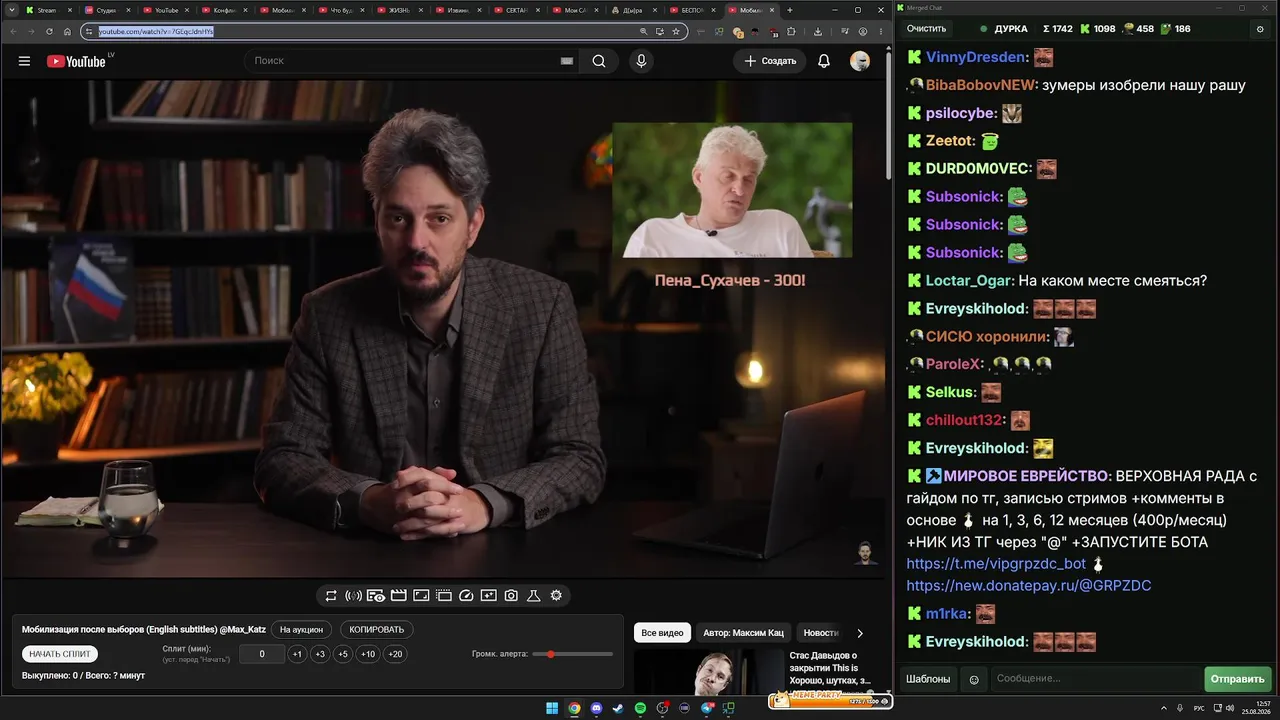Open the new.donatepay.ru/@GRPZDC link
The width and height of the screenshot is (1280, 720).
(1029, 586)
